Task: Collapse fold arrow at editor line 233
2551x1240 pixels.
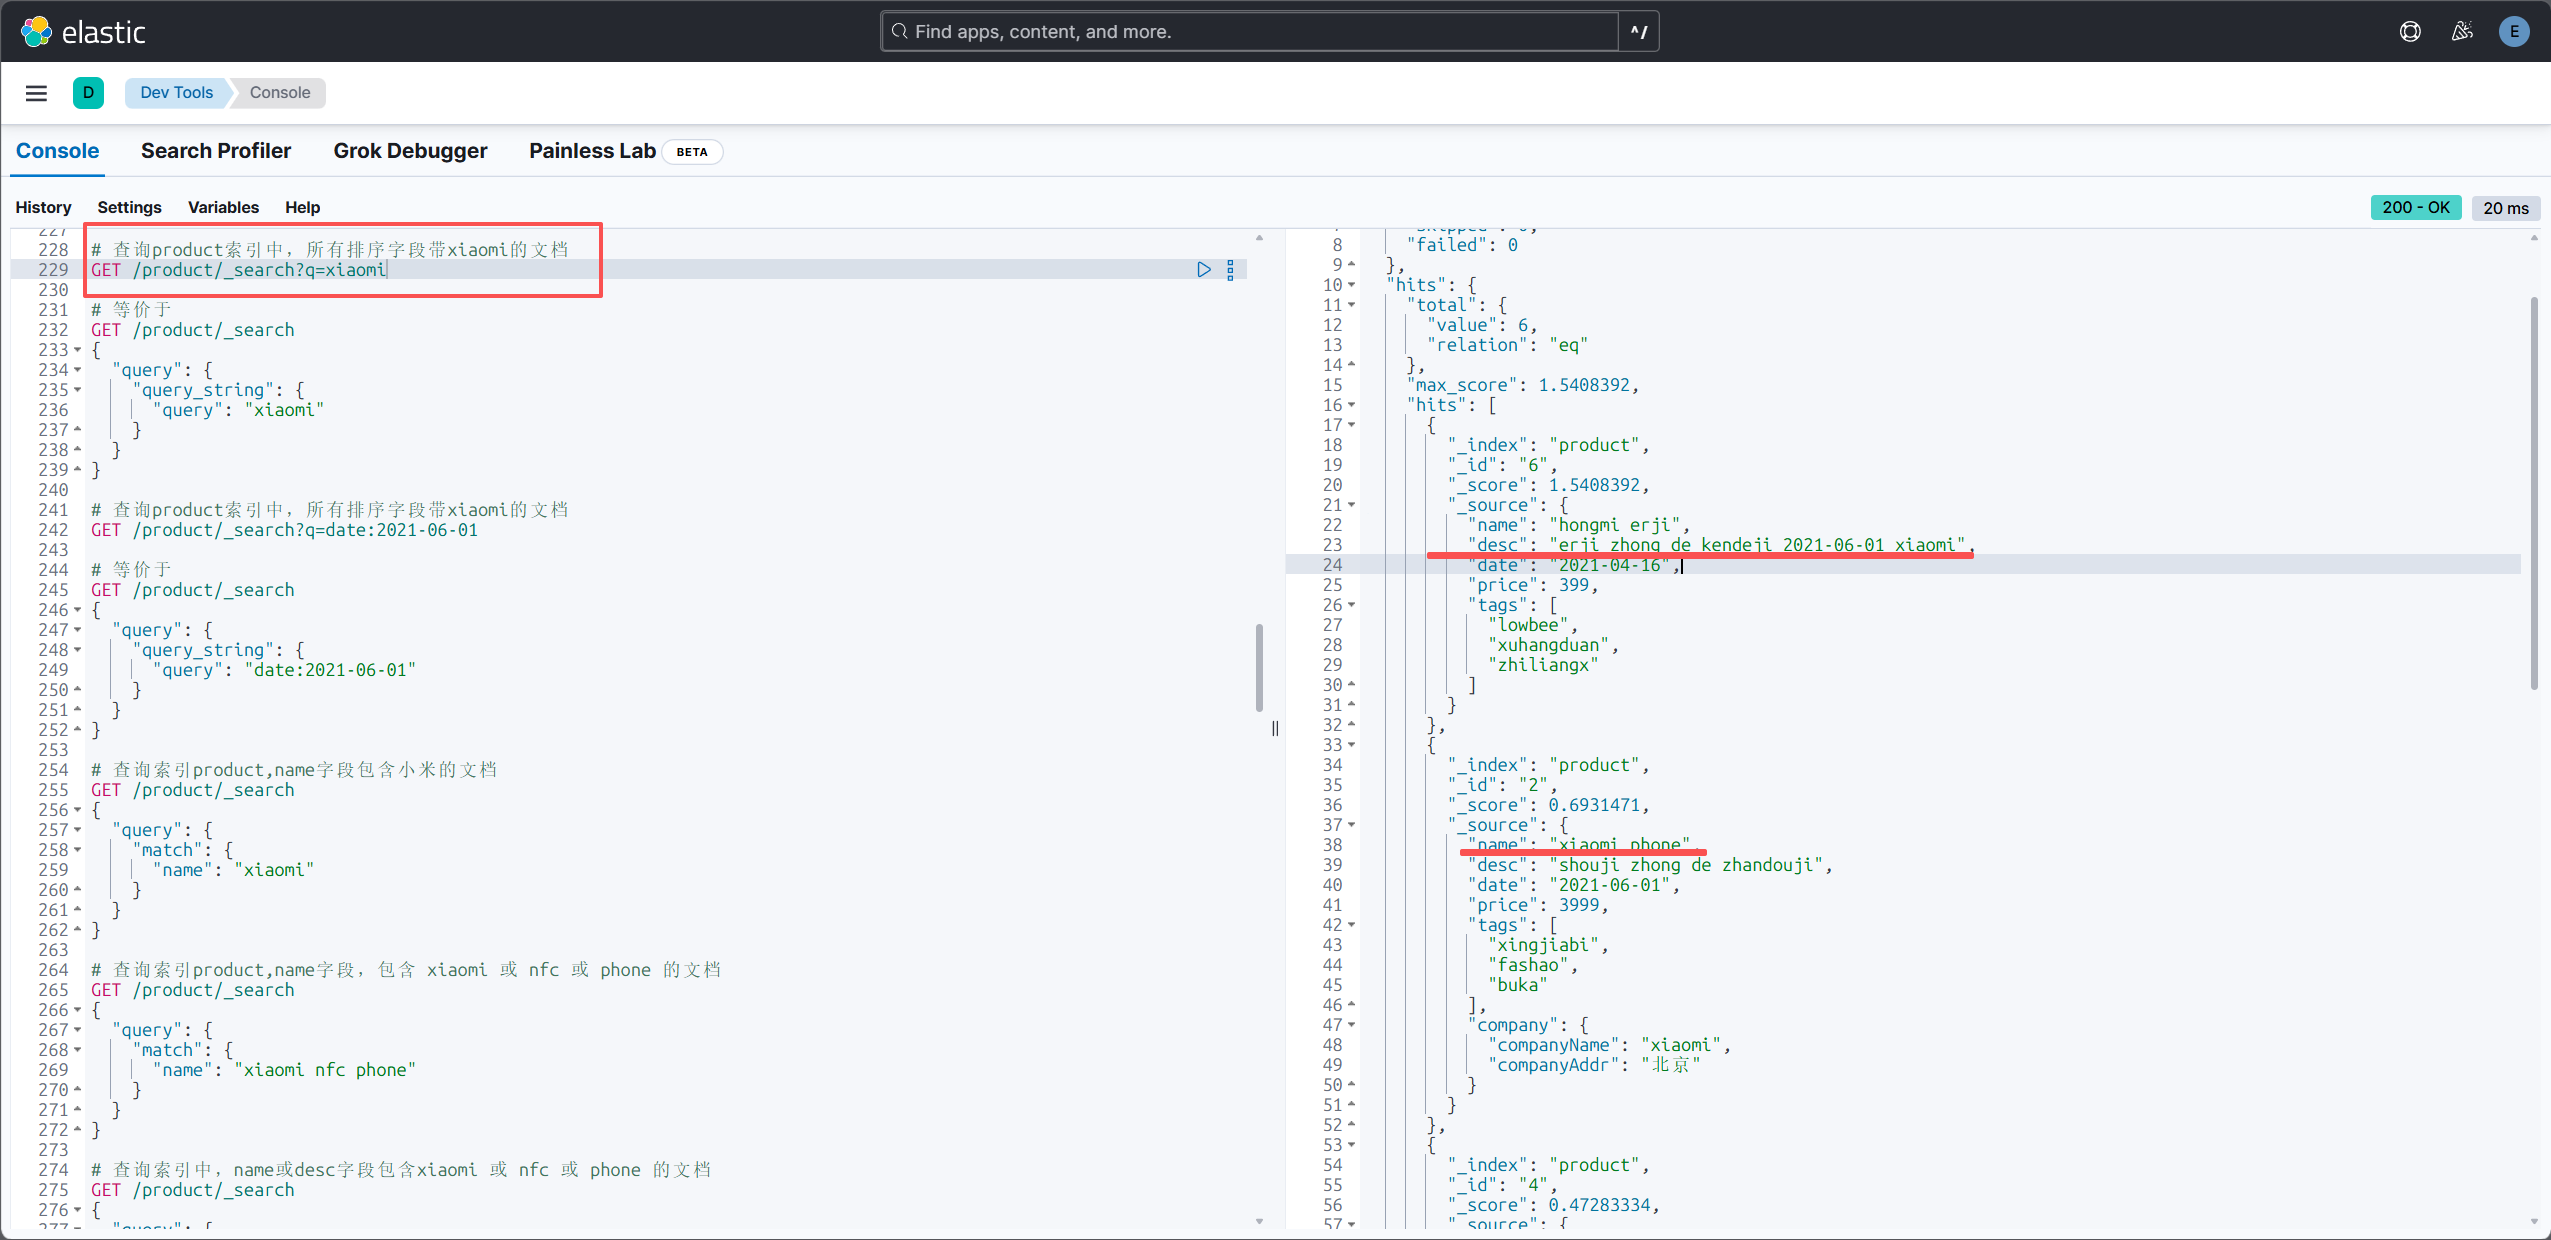Action: click(78, 350)
